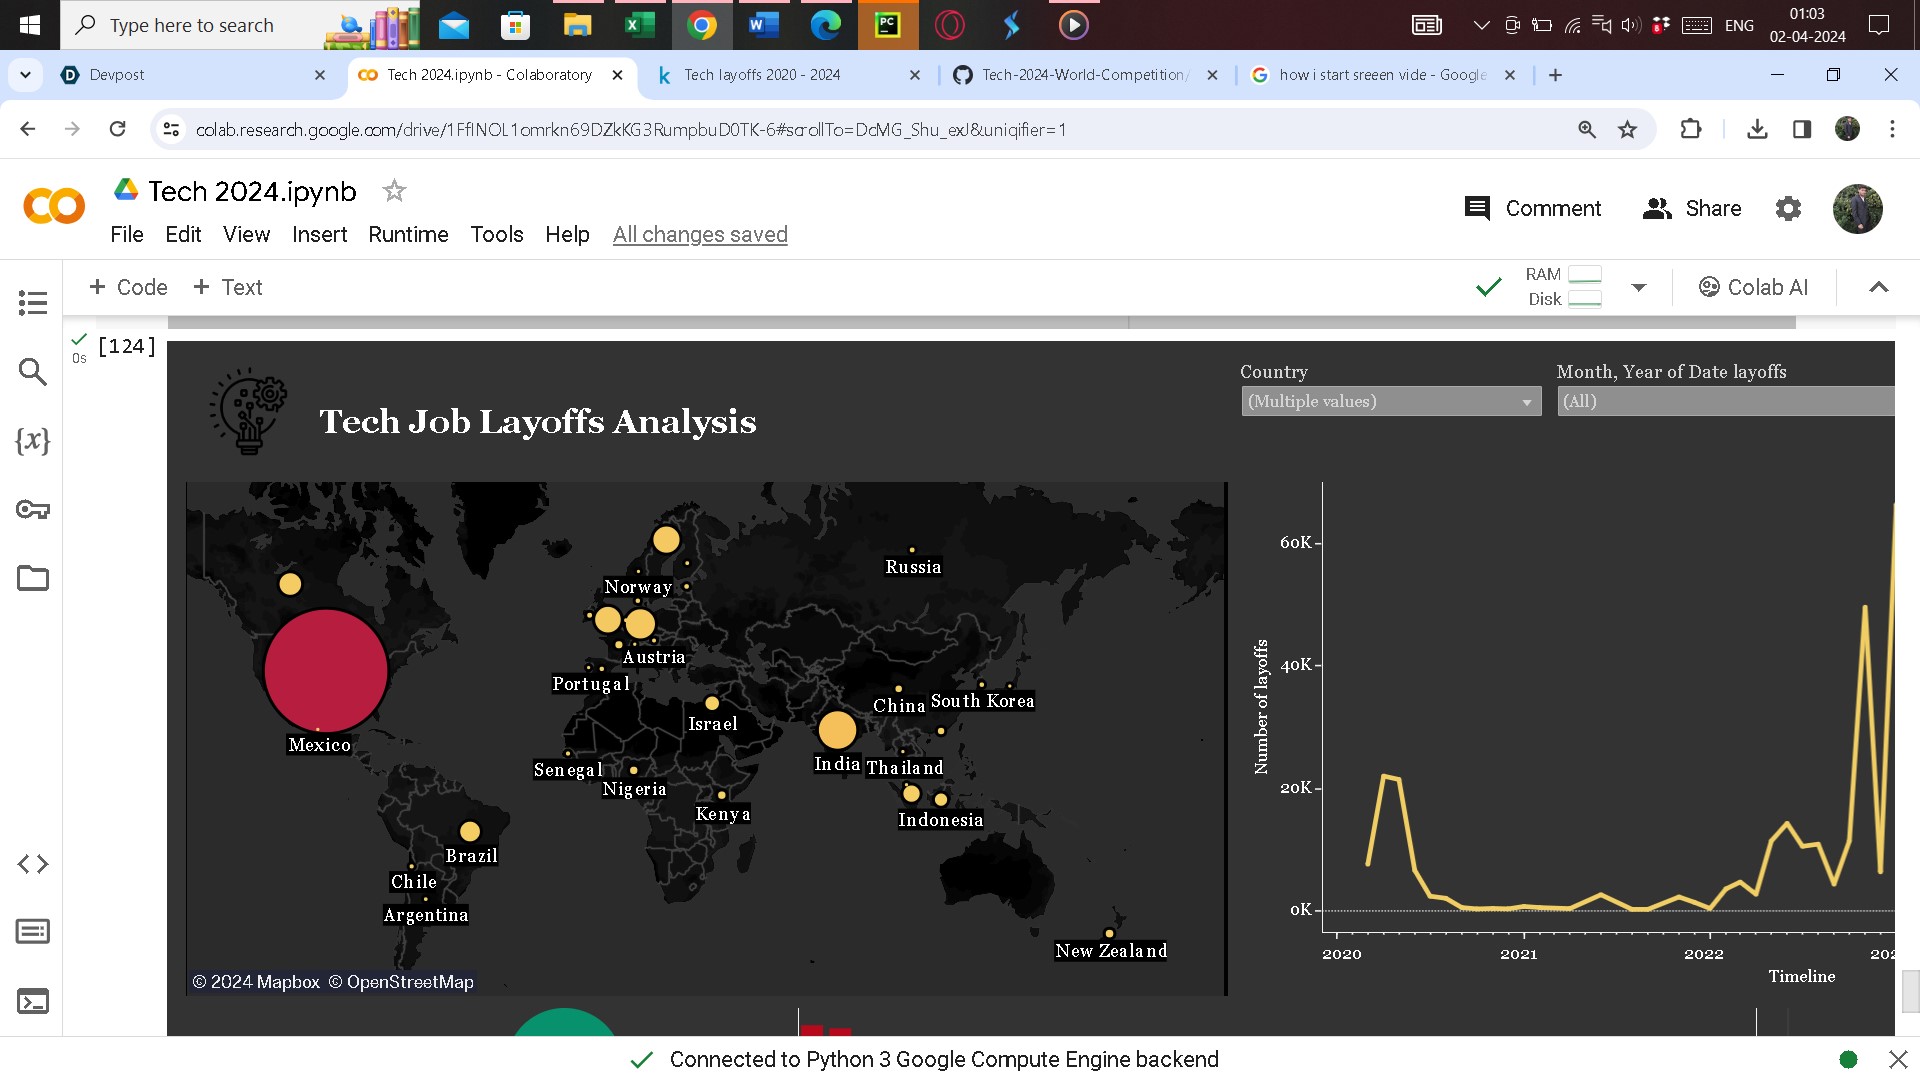1920x1080 pixels.
Task: Open the Runtime menu
Action: pos(408,234)
